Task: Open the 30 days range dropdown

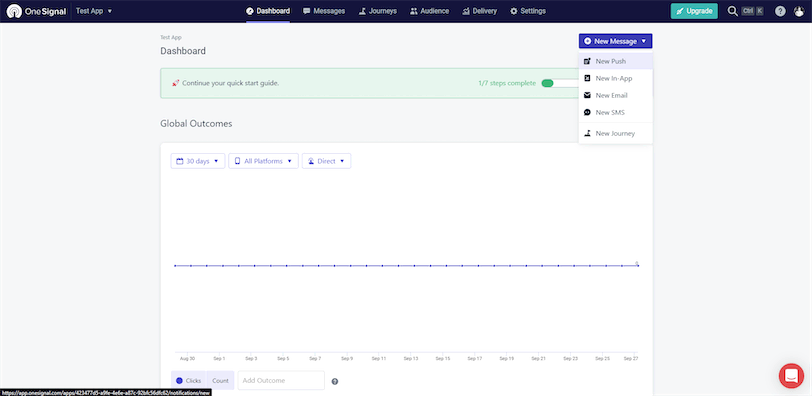Action: (198, 161)
